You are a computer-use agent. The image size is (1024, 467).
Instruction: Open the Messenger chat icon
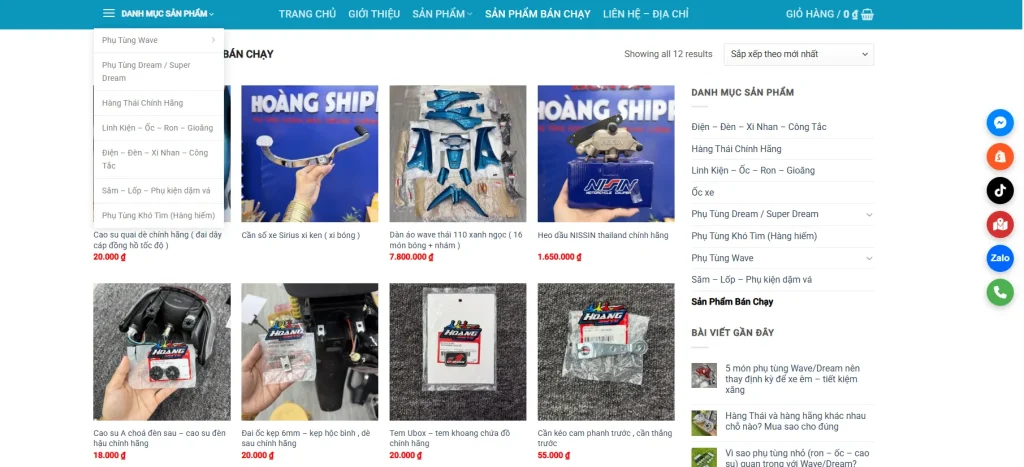[x=1000, y=123]
